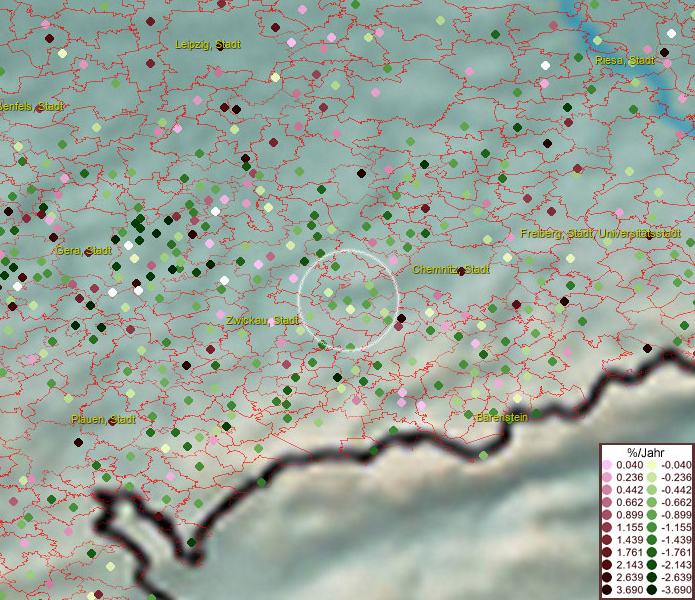
Task: Pick the -1.155 legend color swatch
Action: point(652,527)
